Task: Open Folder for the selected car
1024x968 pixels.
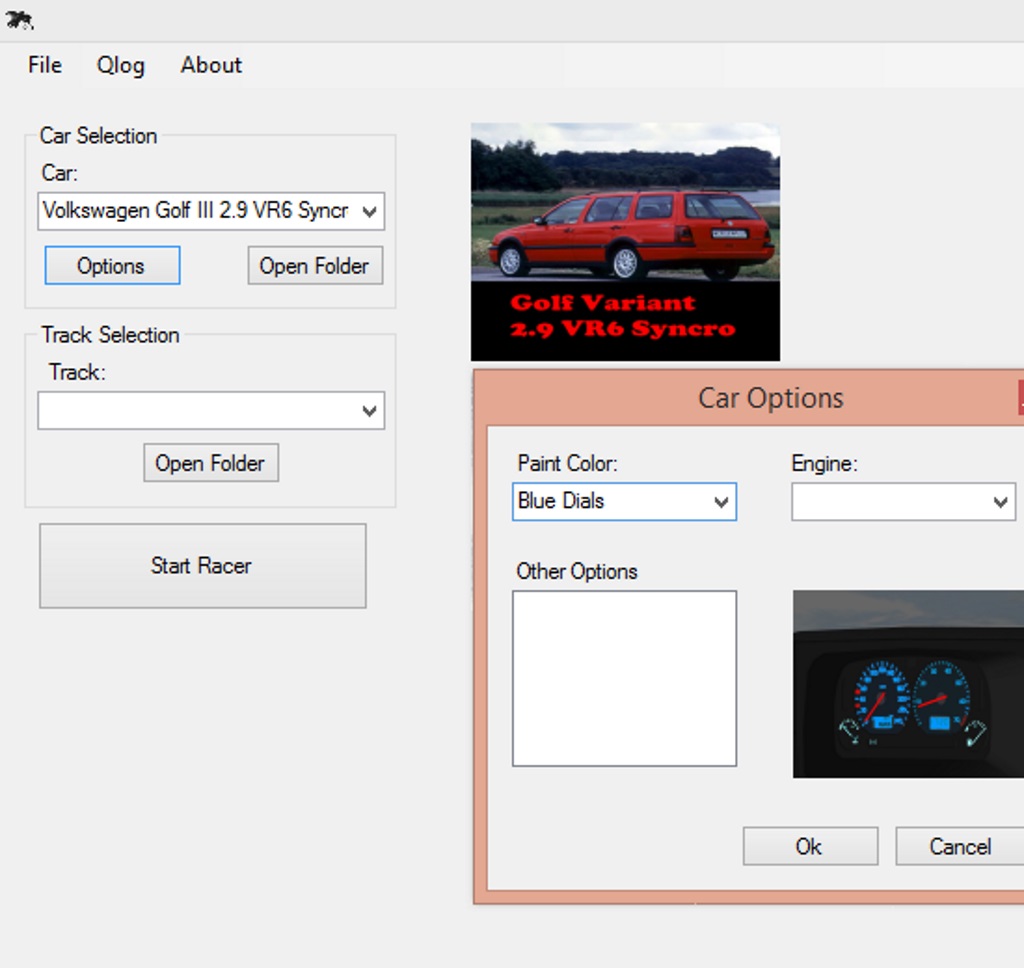Action: (x=315, y=265)
